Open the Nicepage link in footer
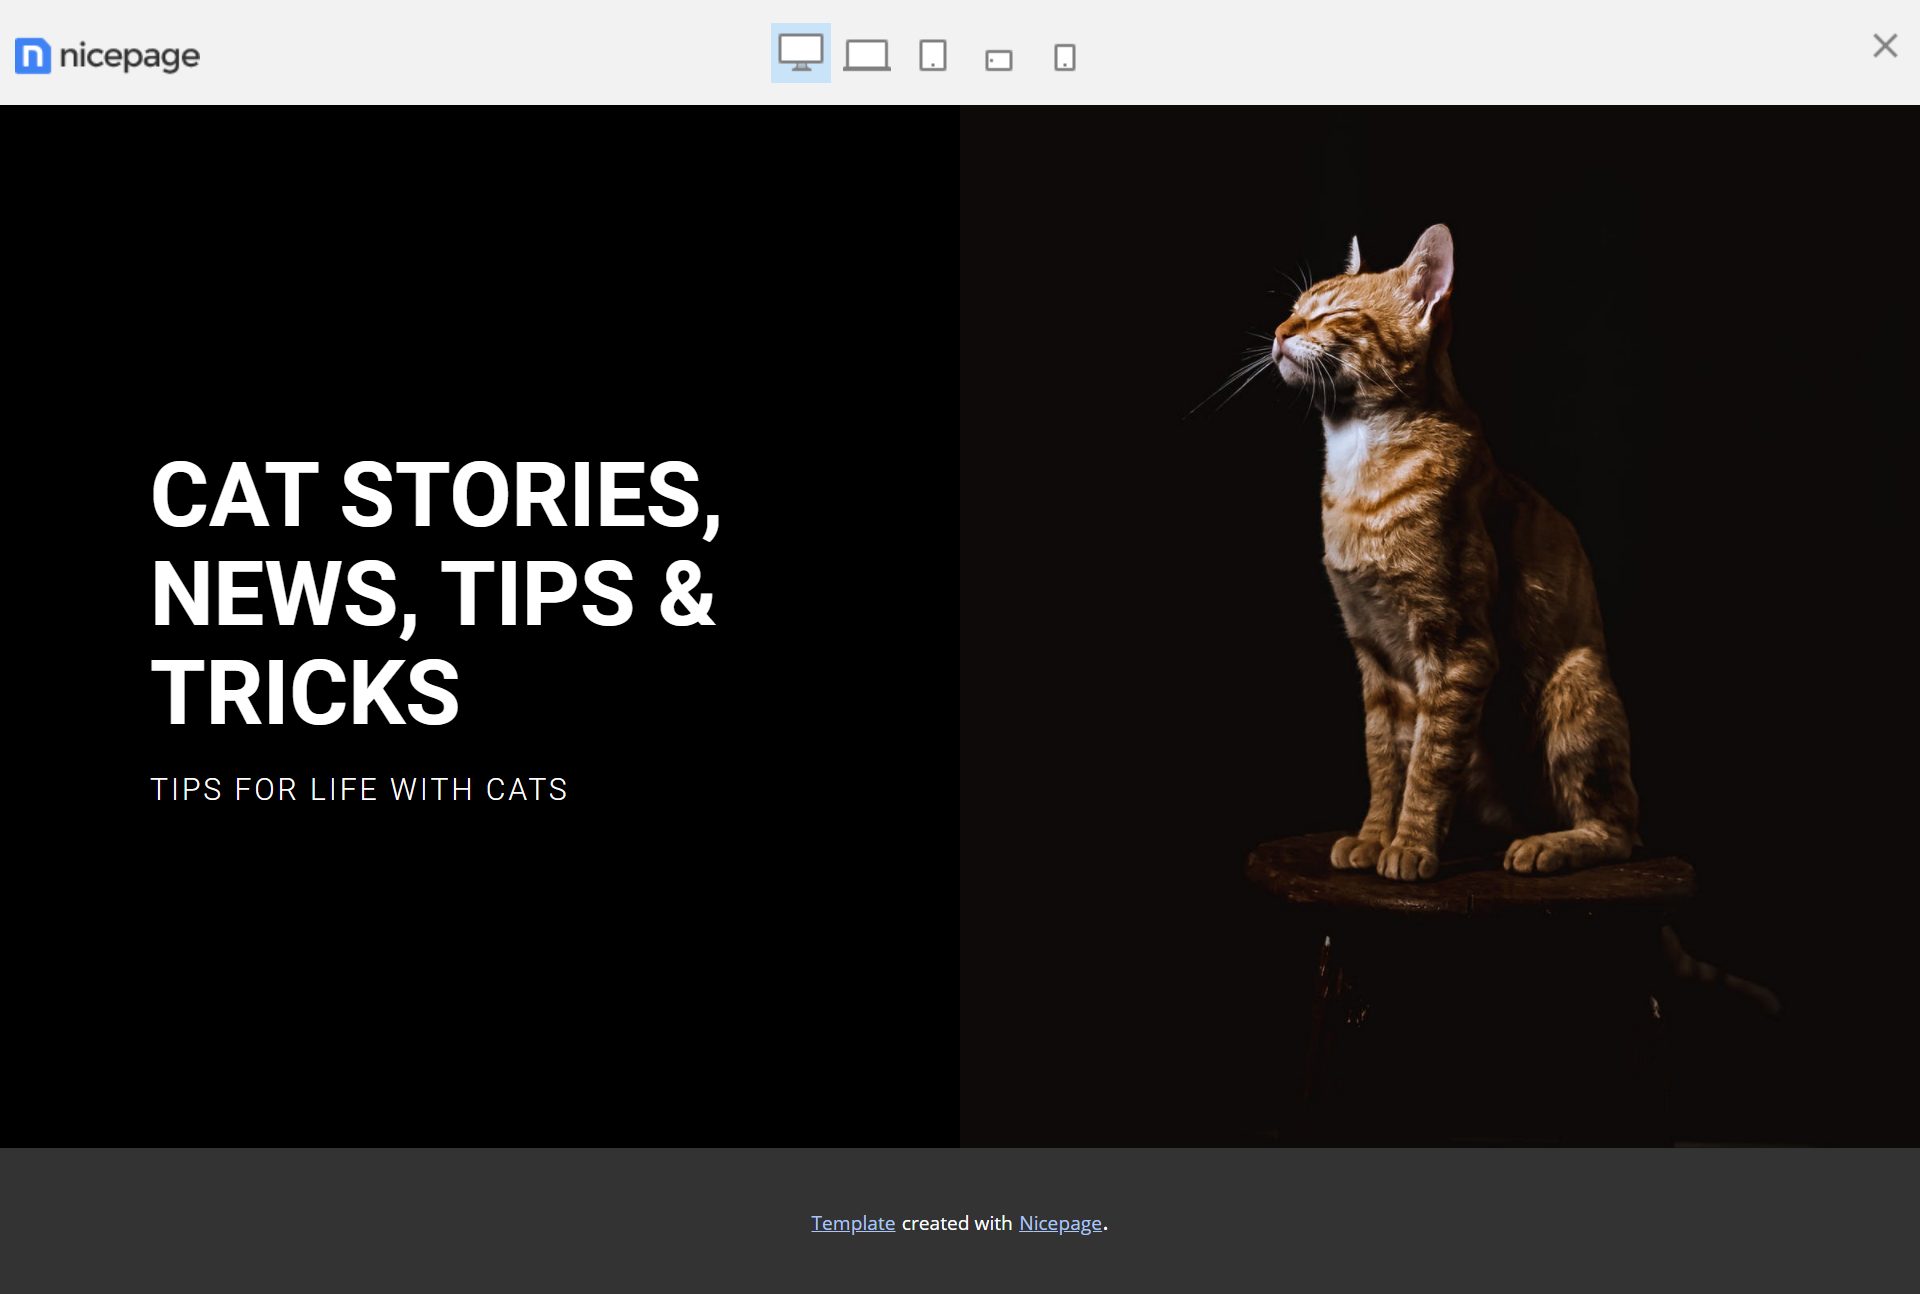The height and width of the screenshot is (1294, 1920). pyautogui.click(x=1060, y=1223)
